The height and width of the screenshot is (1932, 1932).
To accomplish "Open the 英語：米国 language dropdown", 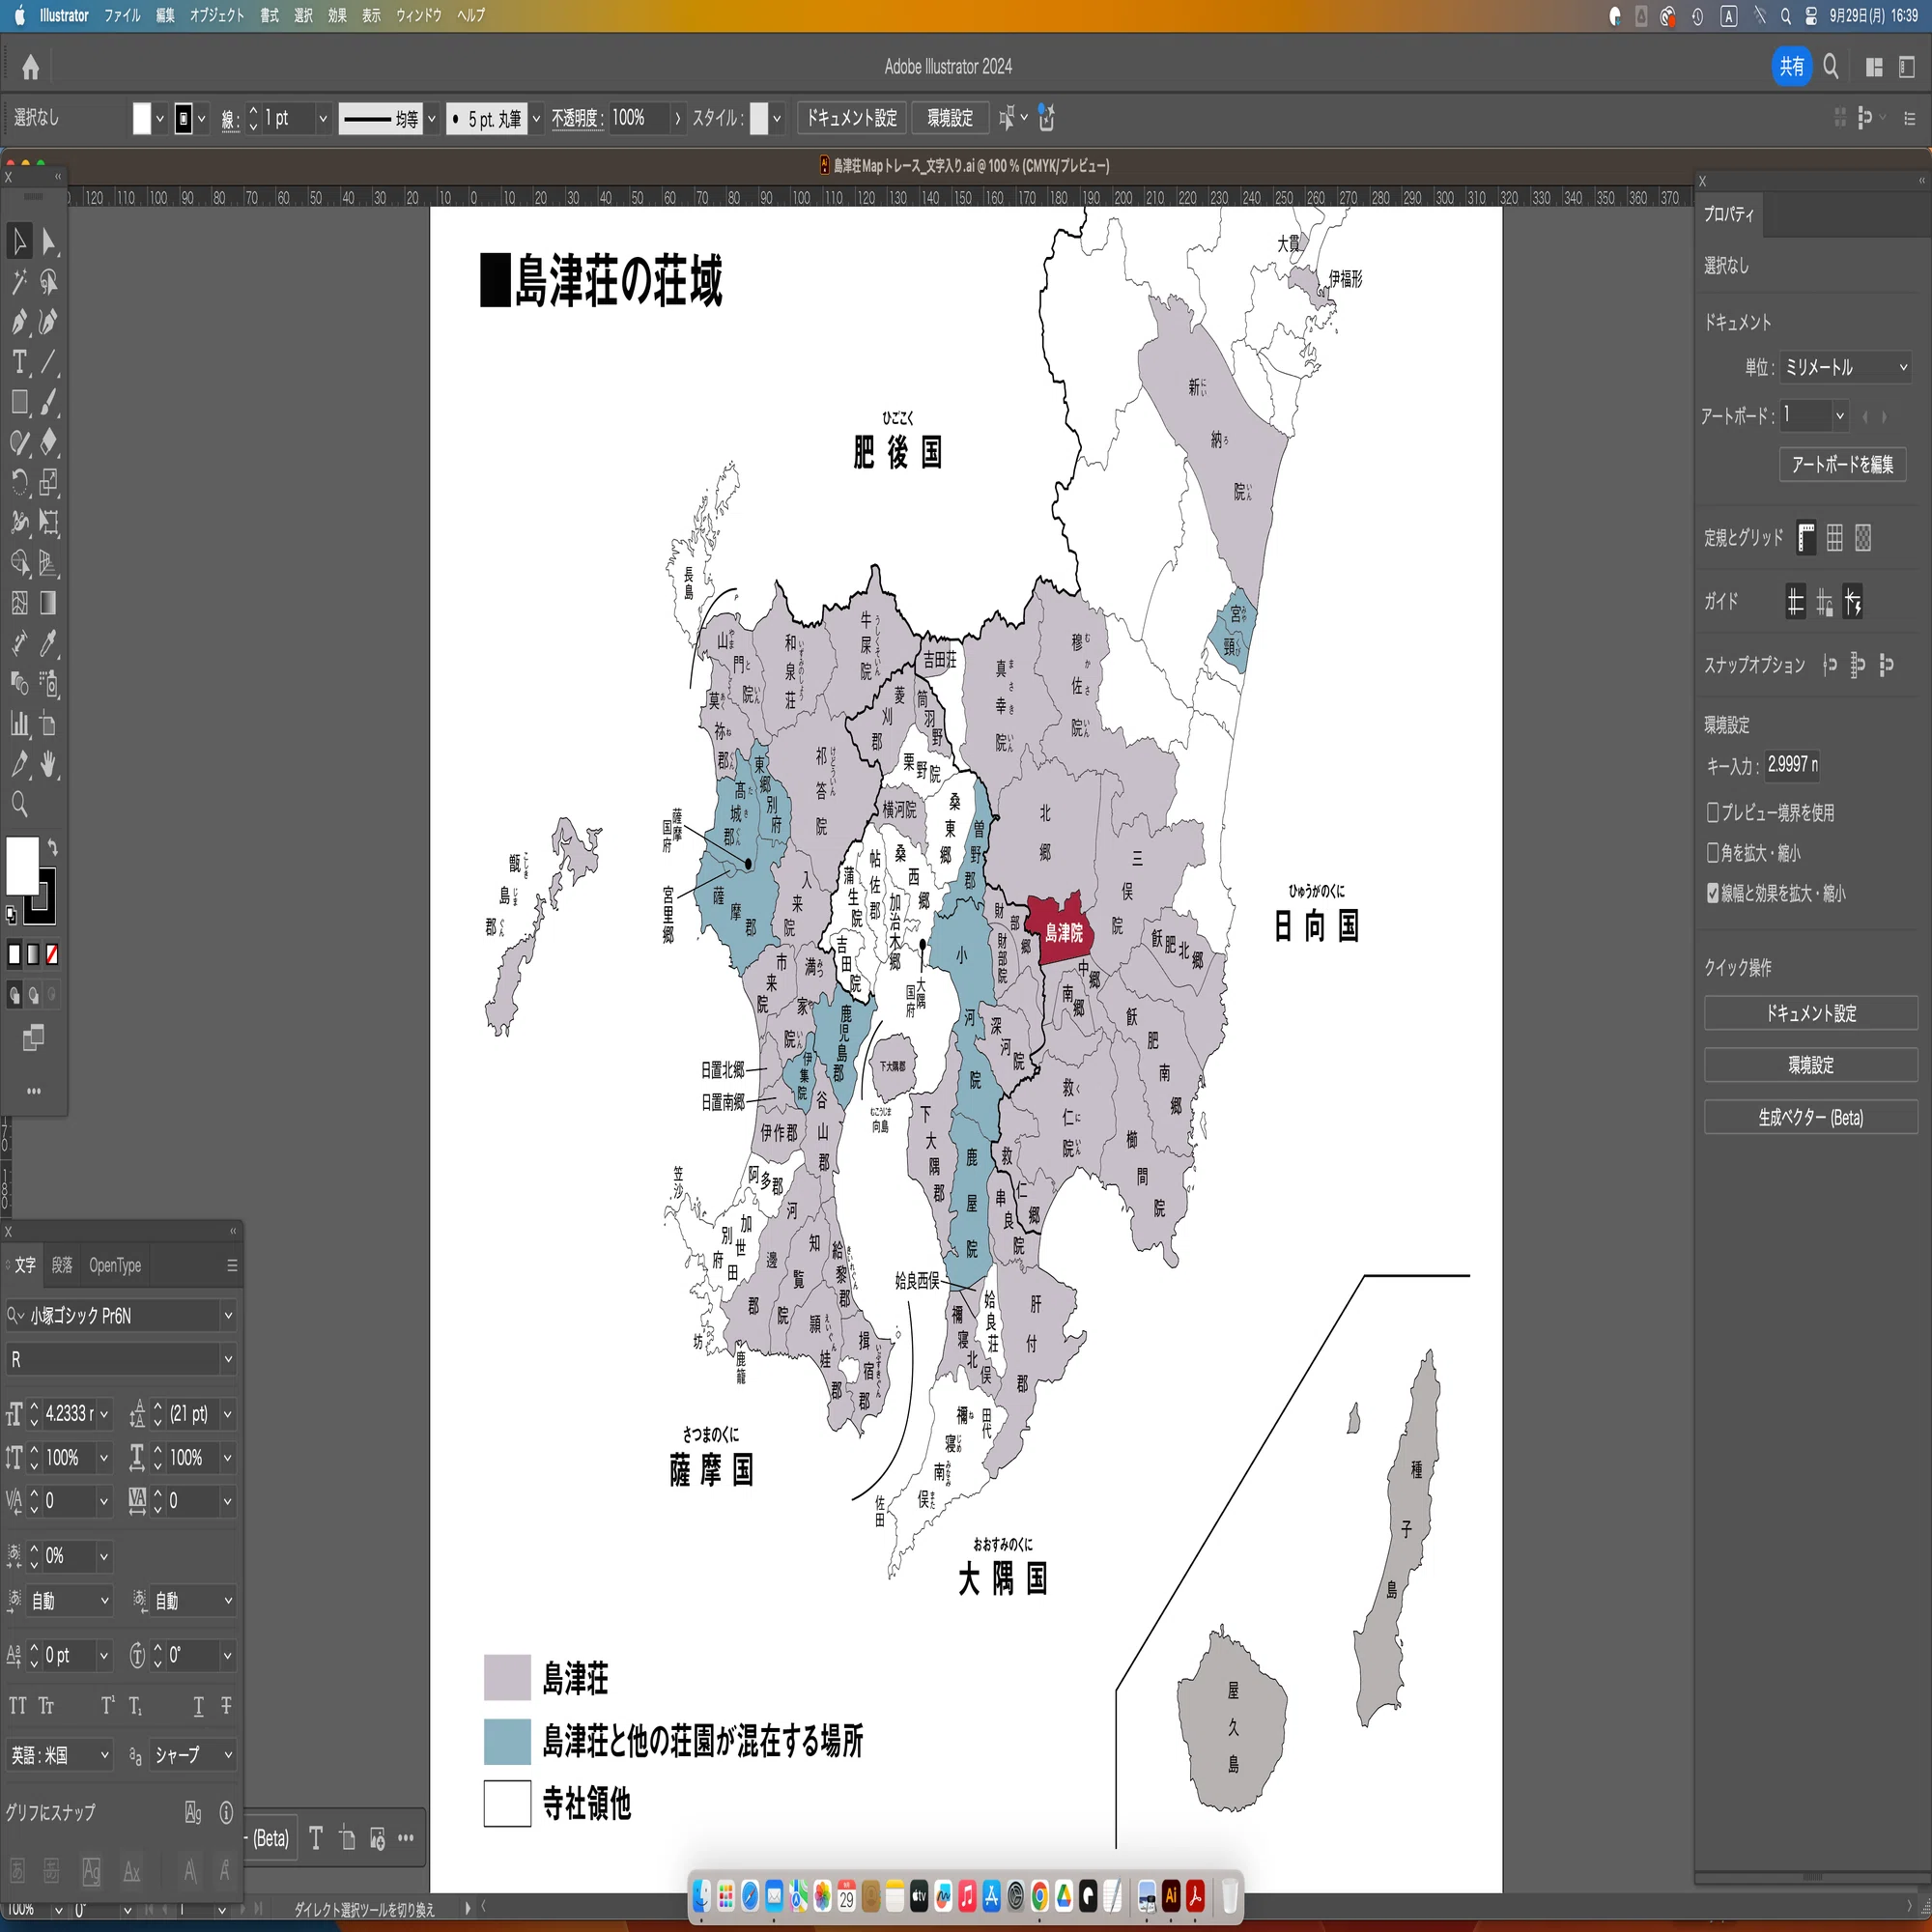I will (60, 1755).
